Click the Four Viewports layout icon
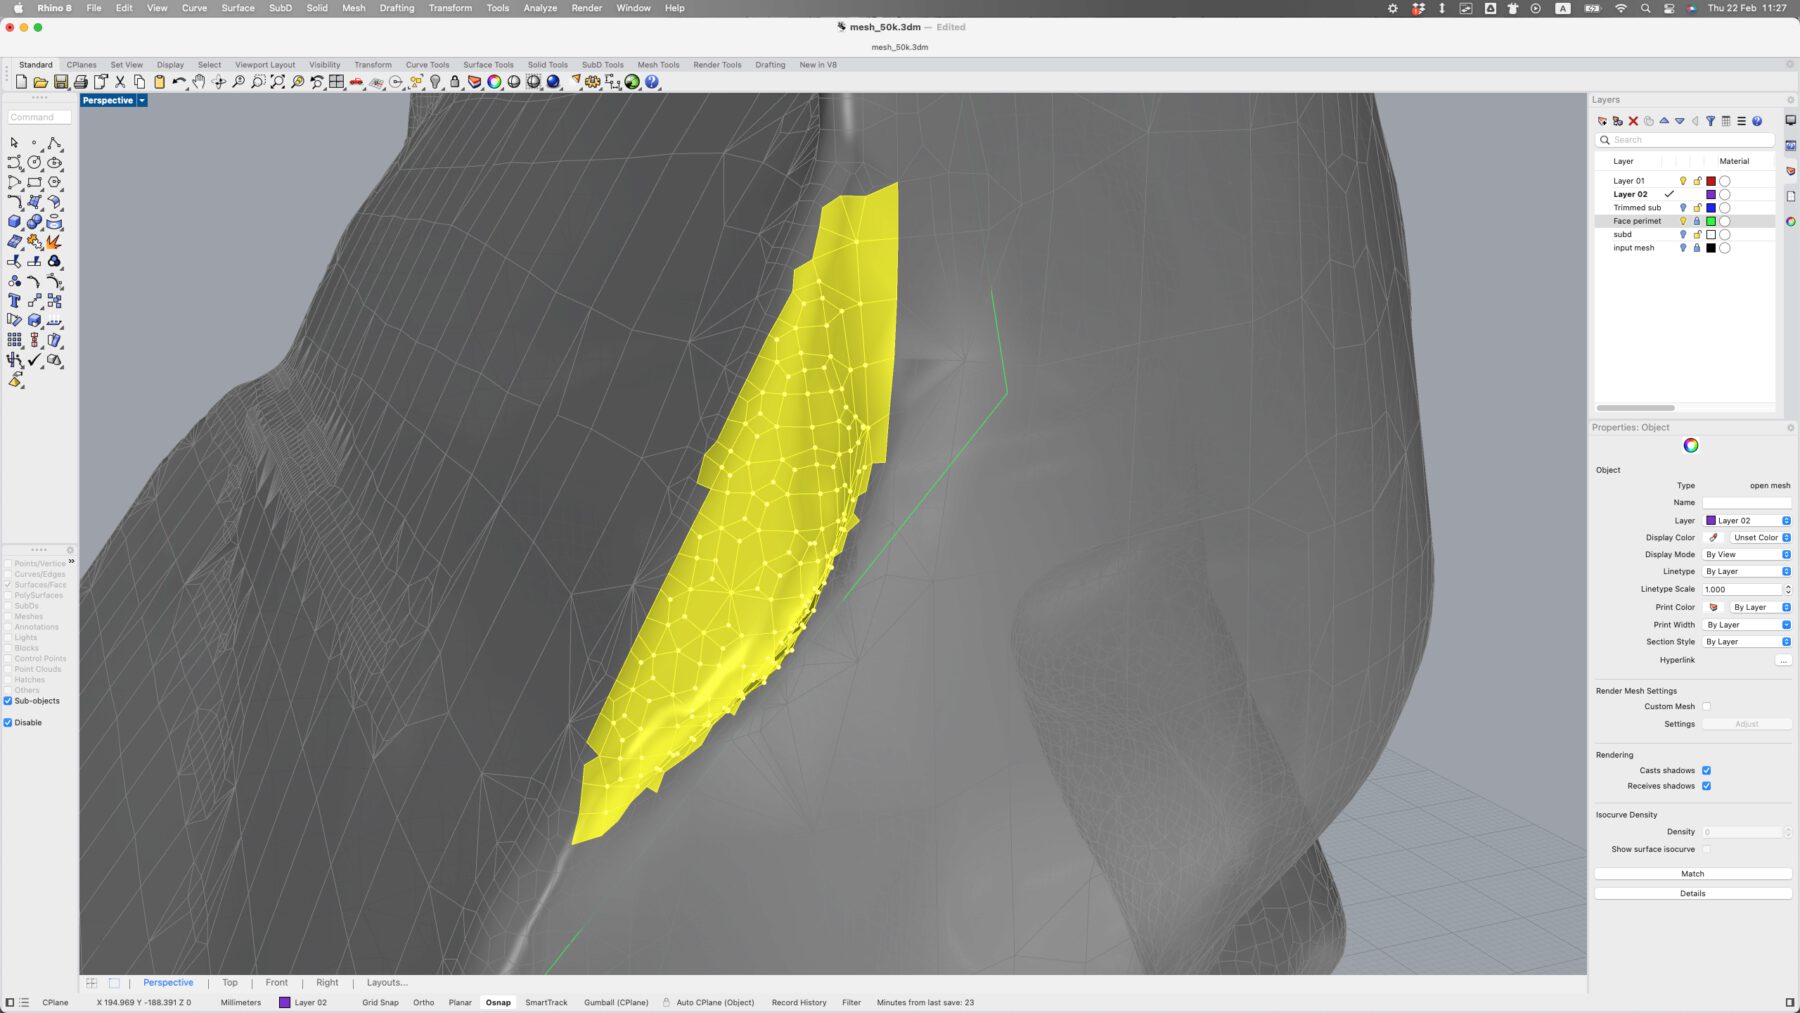Viewport: 1800px width, 1013px height. (x=337, y=82)
